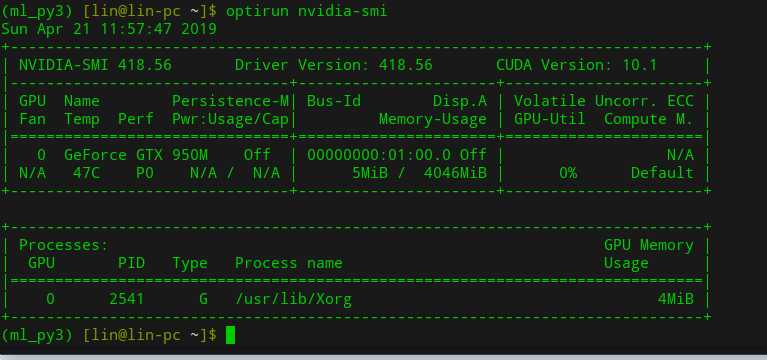Viewport: 767px width, 360px height.
Task: Click the 'optirun nvidia-smi' command text
Action: tap(306, 11)
